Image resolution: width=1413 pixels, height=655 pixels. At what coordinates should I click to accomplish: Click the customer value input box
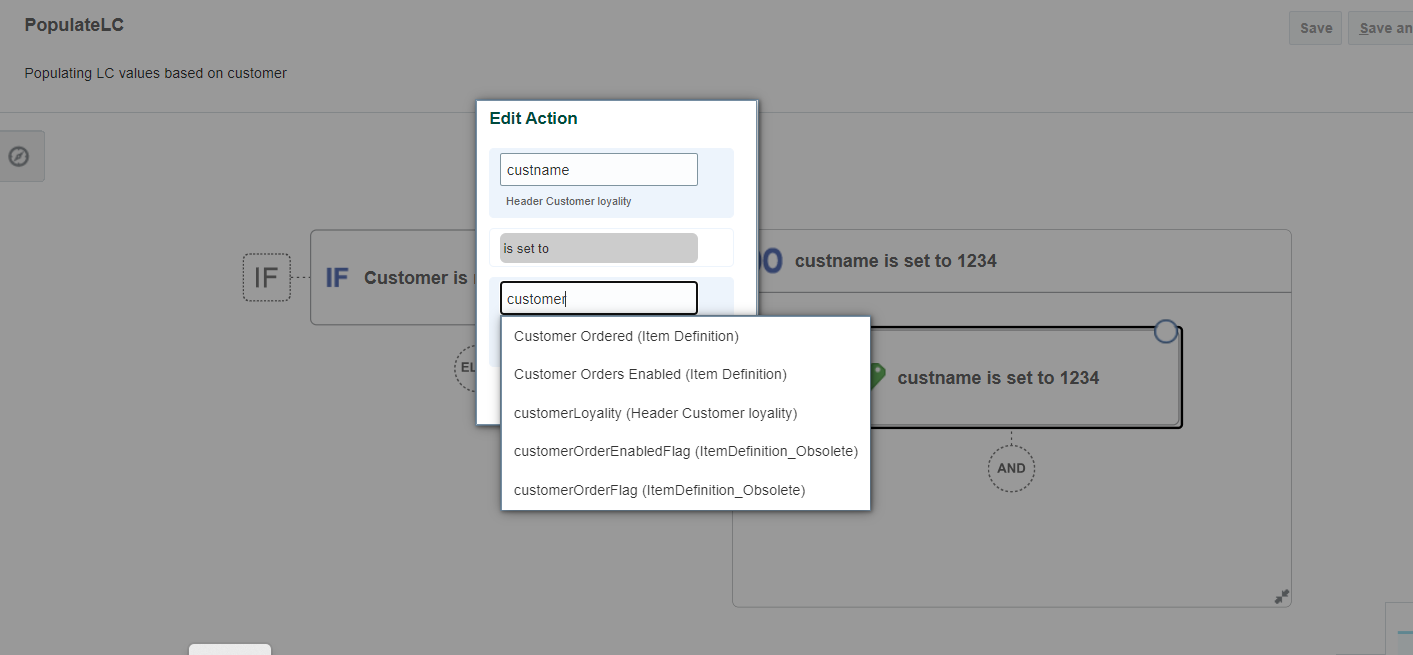(597, 298)
